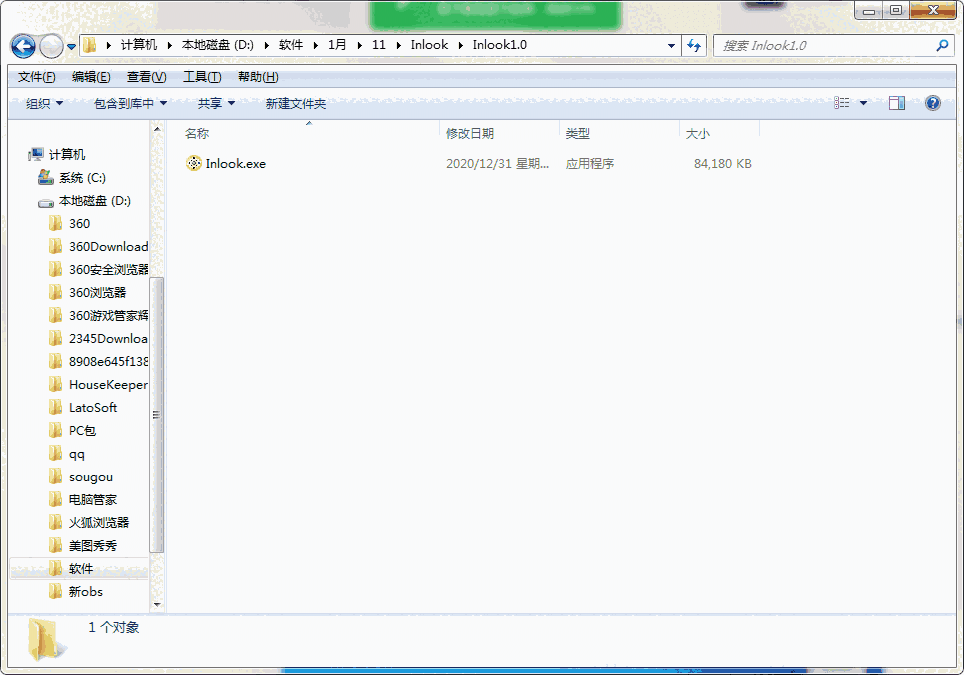Click the 搜索 Inlook1.0 search field
Viewport: 964px width, 675px height.
tap(822, 46)
